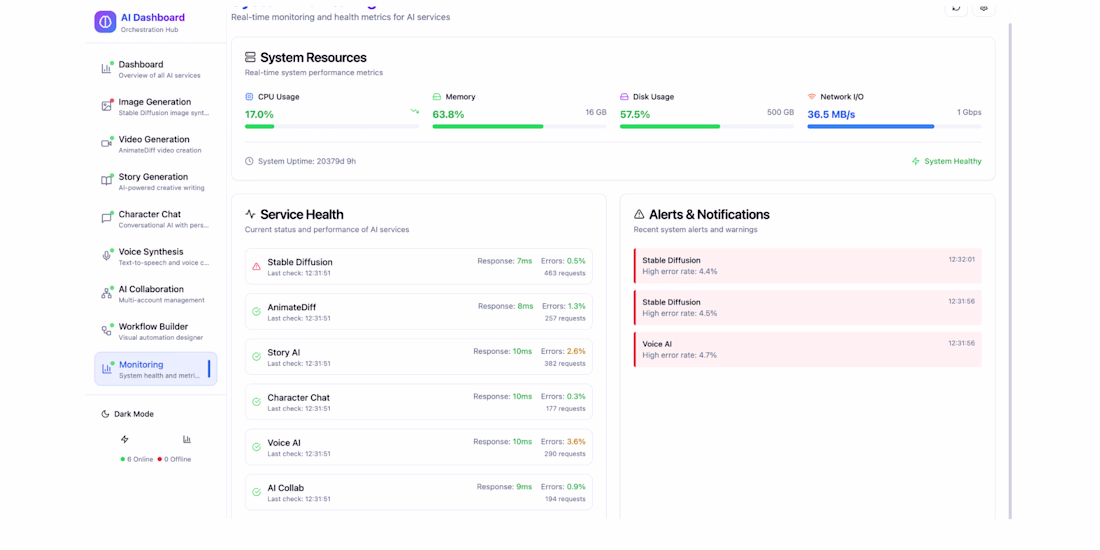This screenshot has height=550, width=1100.
Task: Click the vertical page scrollbar
Action: pos(1010,270)
